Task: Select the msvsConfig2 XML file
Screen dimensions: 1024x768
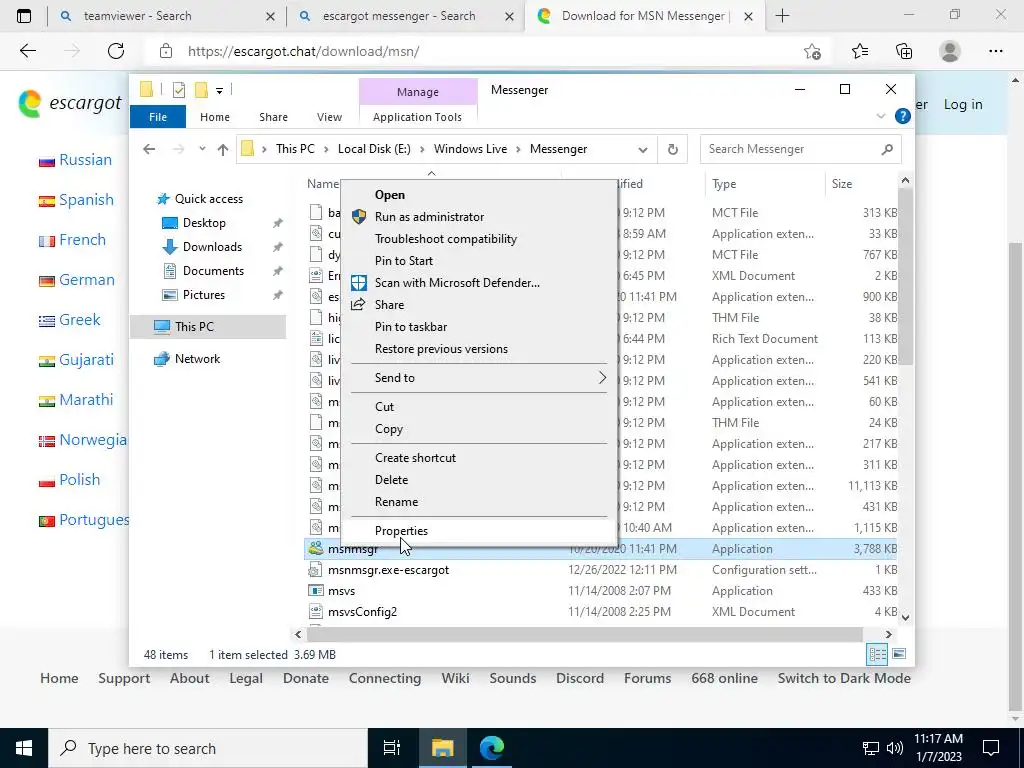Action: point(362,612)
